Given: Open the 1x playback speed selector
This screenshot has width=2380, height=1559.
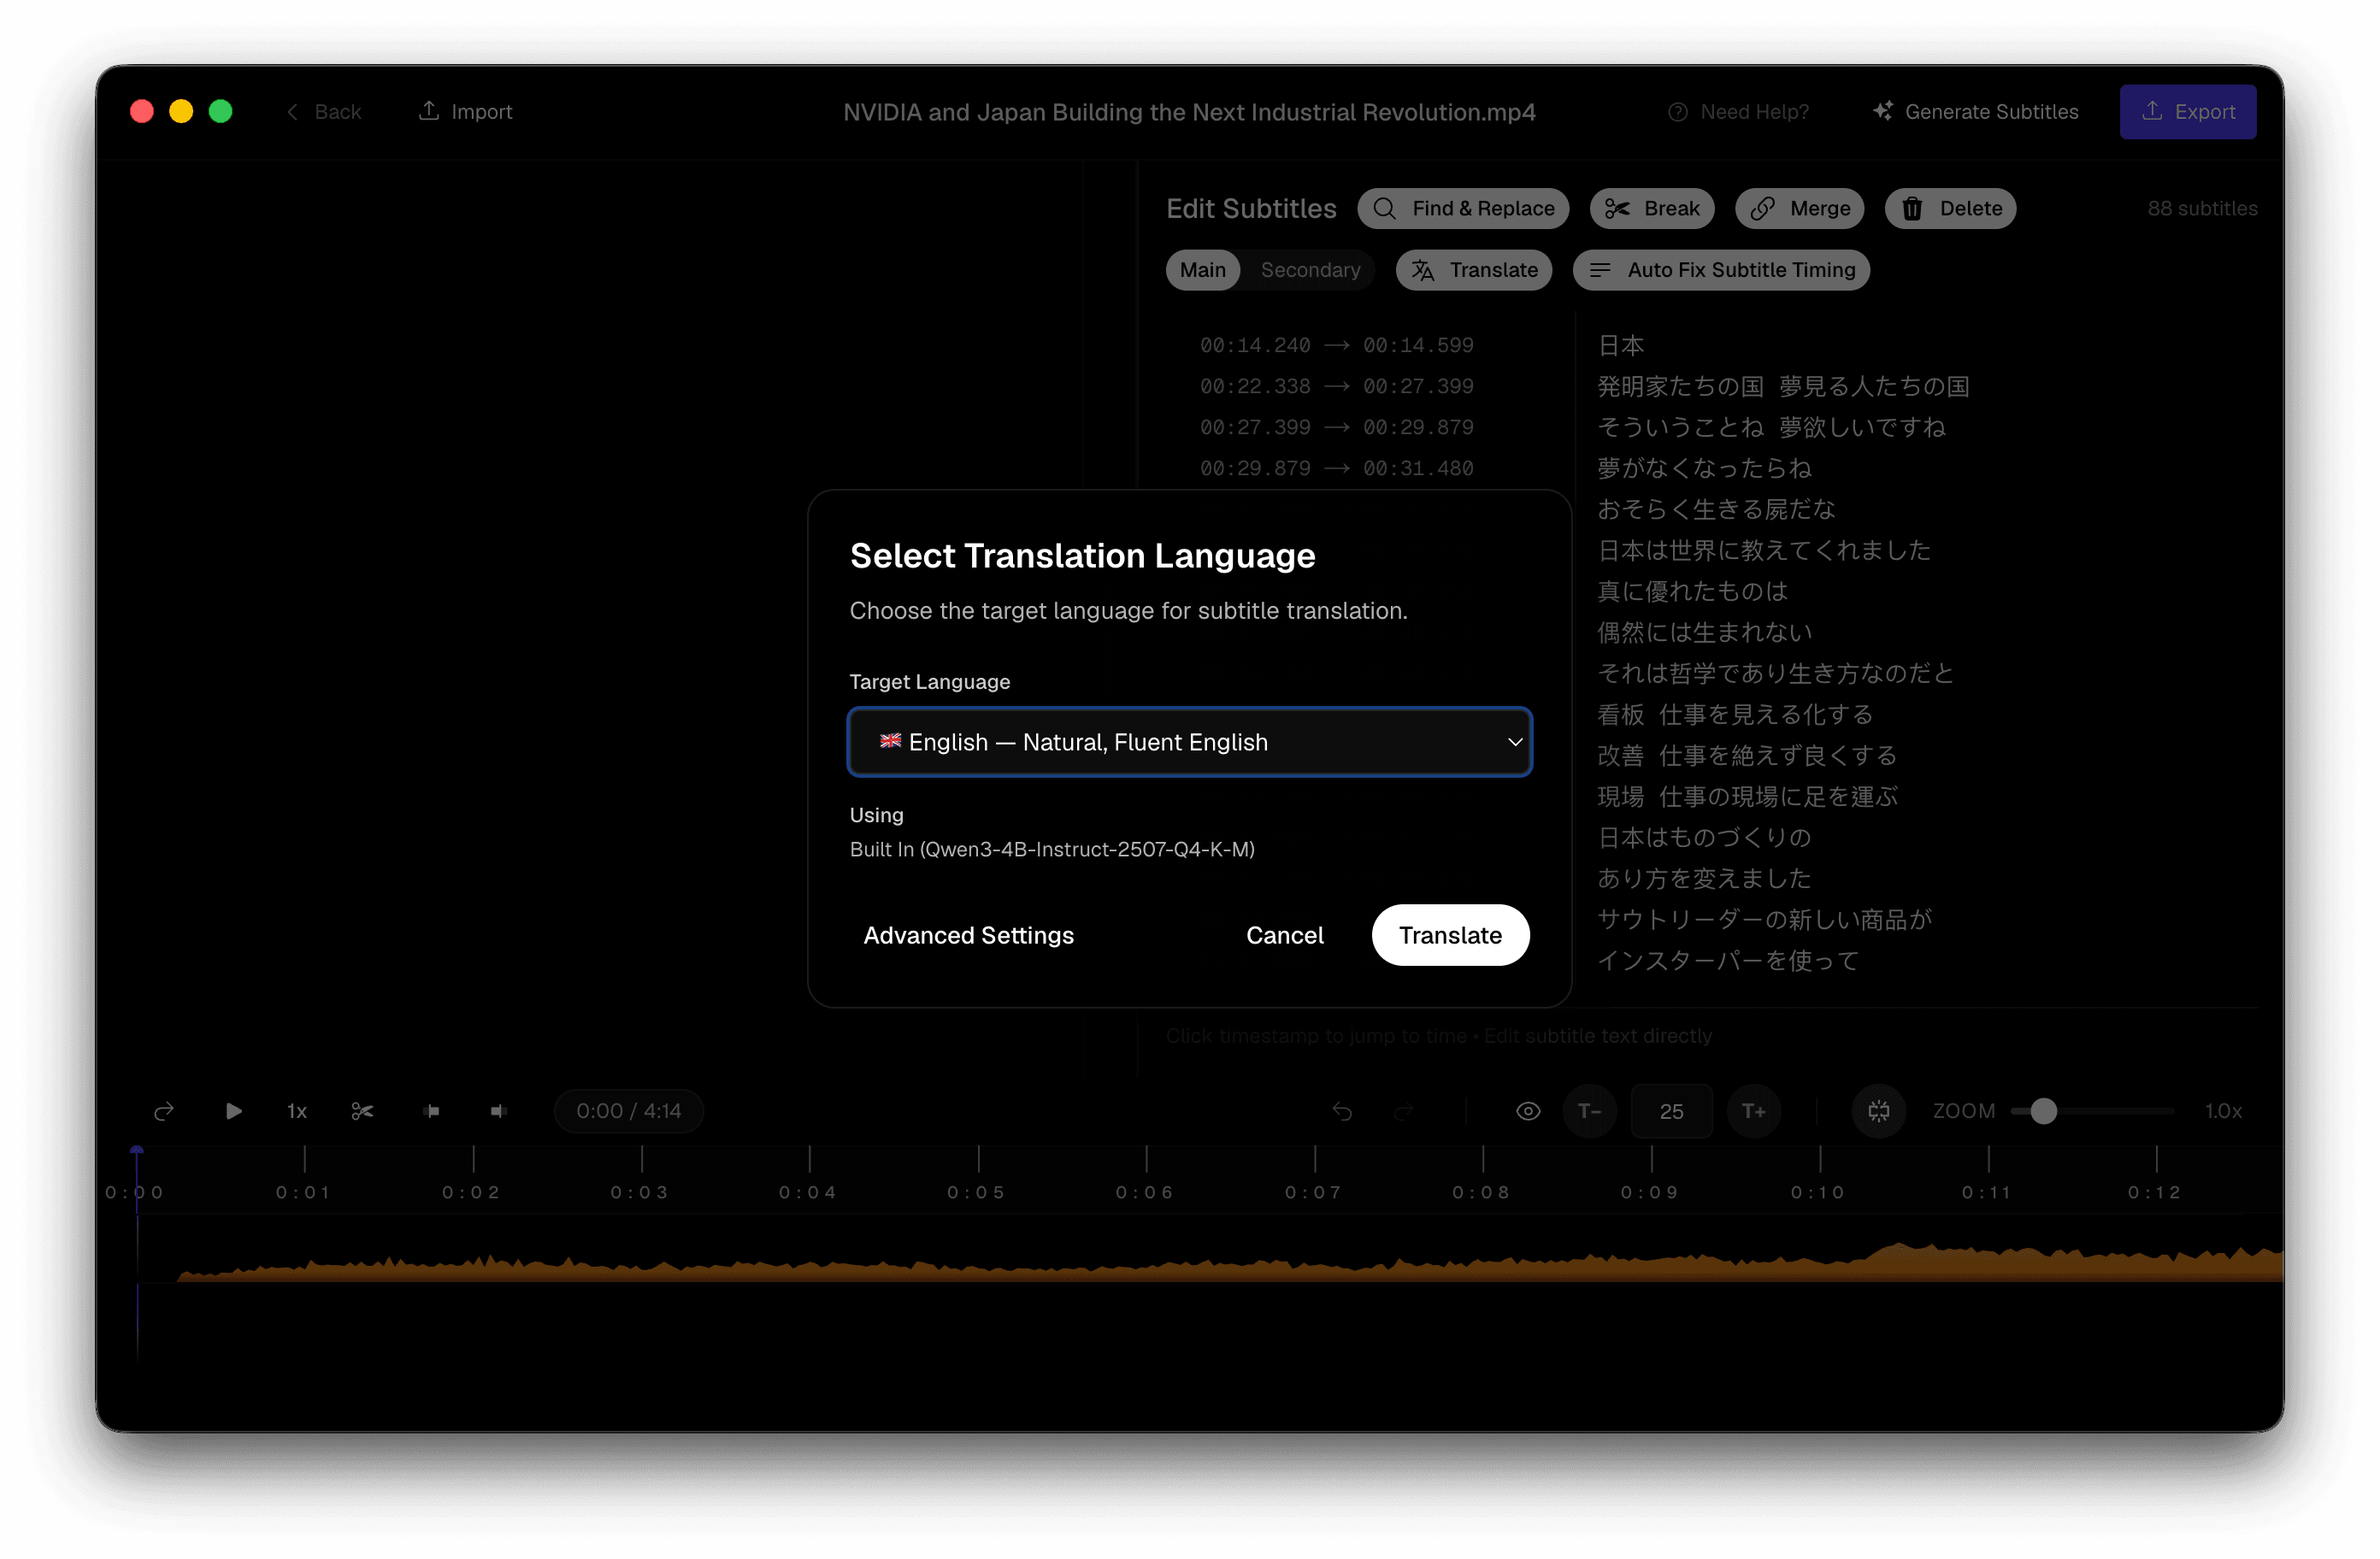Looking at the screenshot, I should point(297,1111).
